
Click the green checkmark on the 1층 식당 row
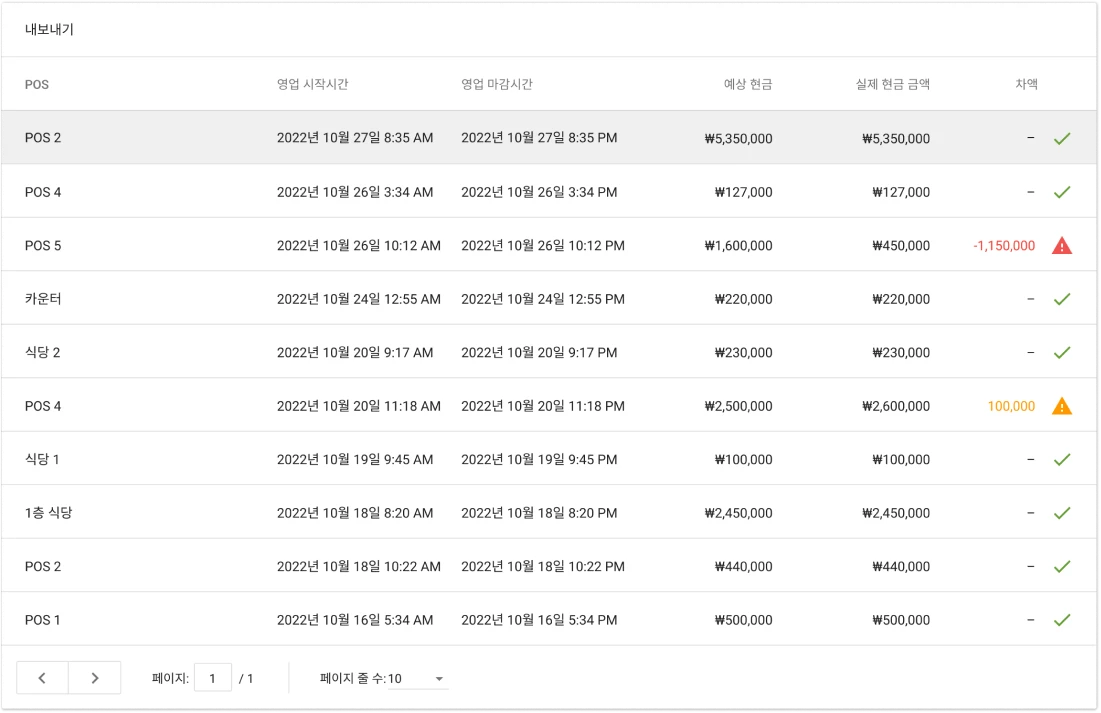(x=1062, y=512)
